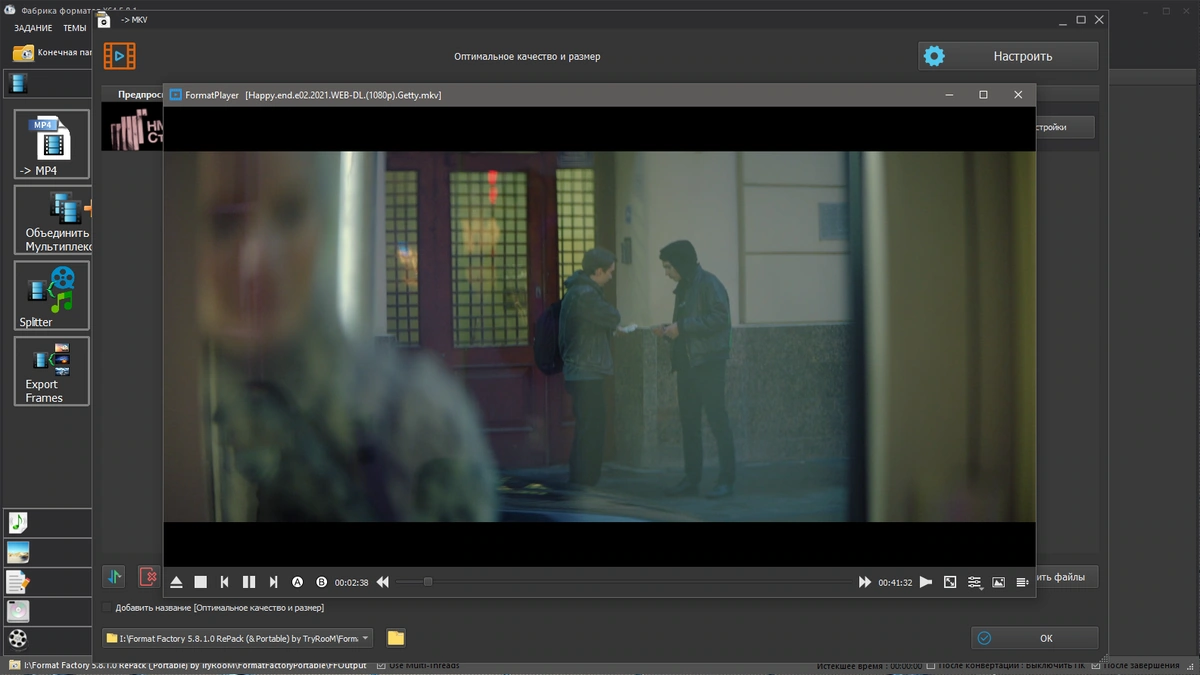Click the eject/open file icon in FormatPlayer
Viewport: 1200px width, 675px height.
(x=176, y=582)
